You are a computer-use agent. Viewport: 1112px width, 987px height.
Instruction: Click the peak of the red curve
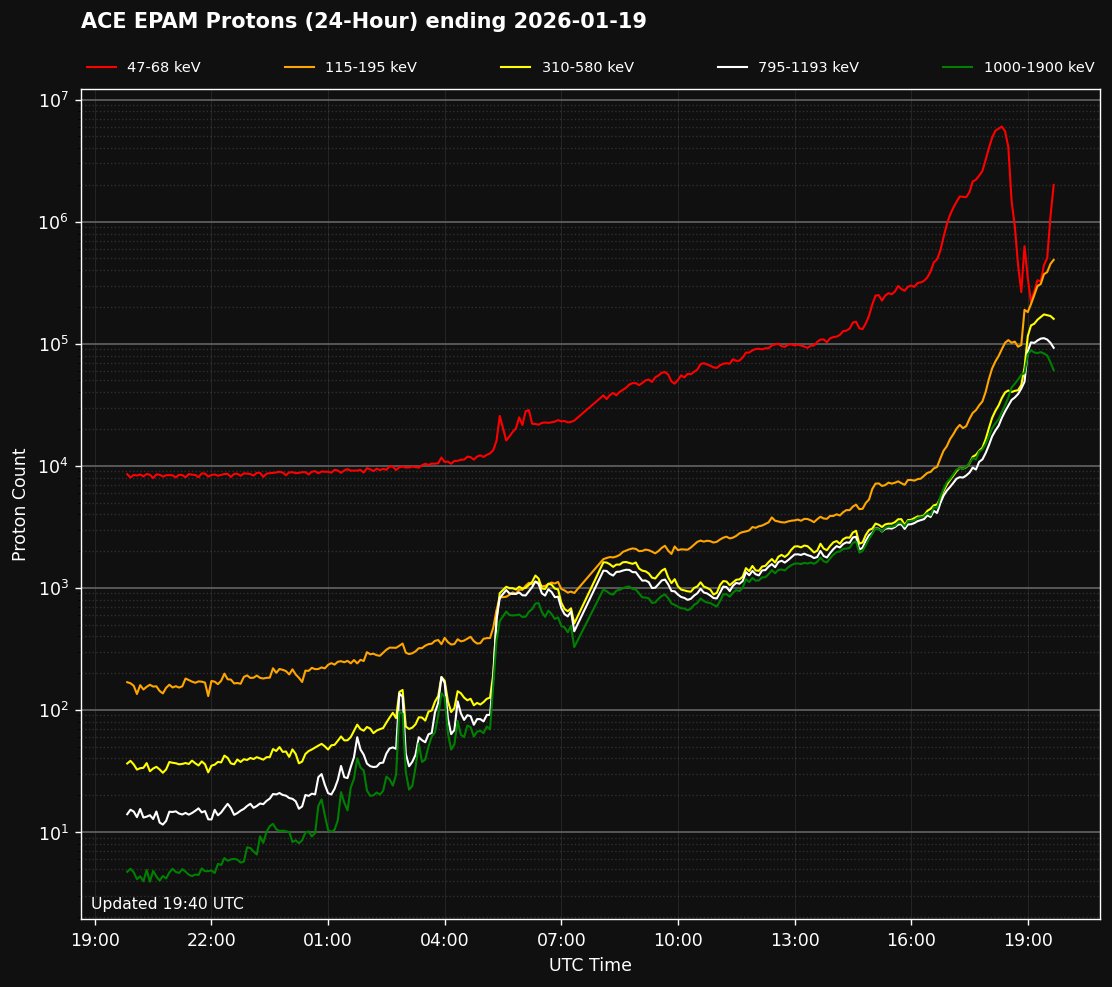pos(1001,127)
